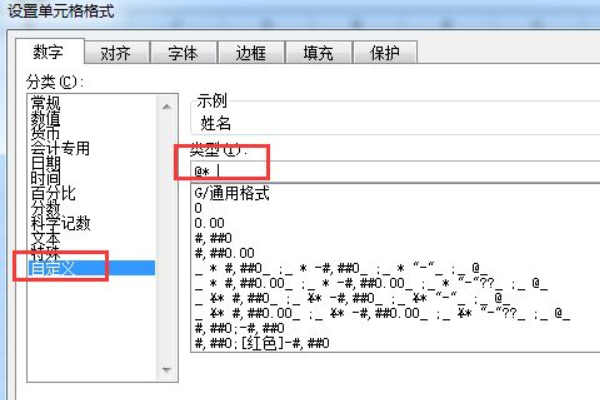
Task: Open the 填充 tab
Action: tap(318, 52)
